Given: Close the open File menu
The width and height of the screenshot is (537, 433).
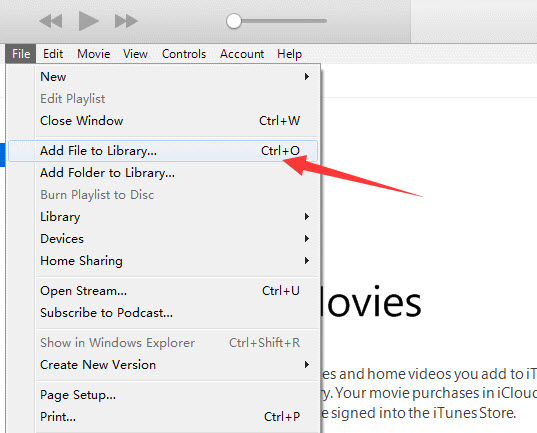Looking at the screenshot, I should (21, 54).
